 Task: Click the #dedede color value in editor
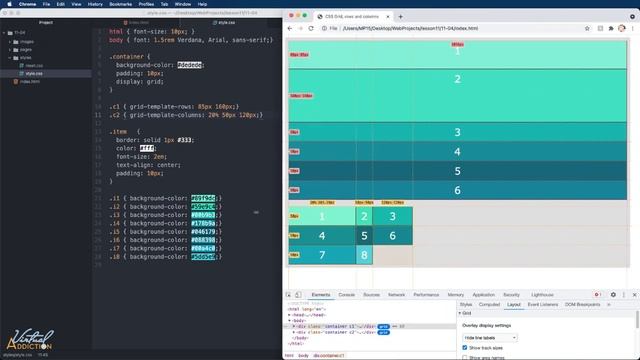189,65
